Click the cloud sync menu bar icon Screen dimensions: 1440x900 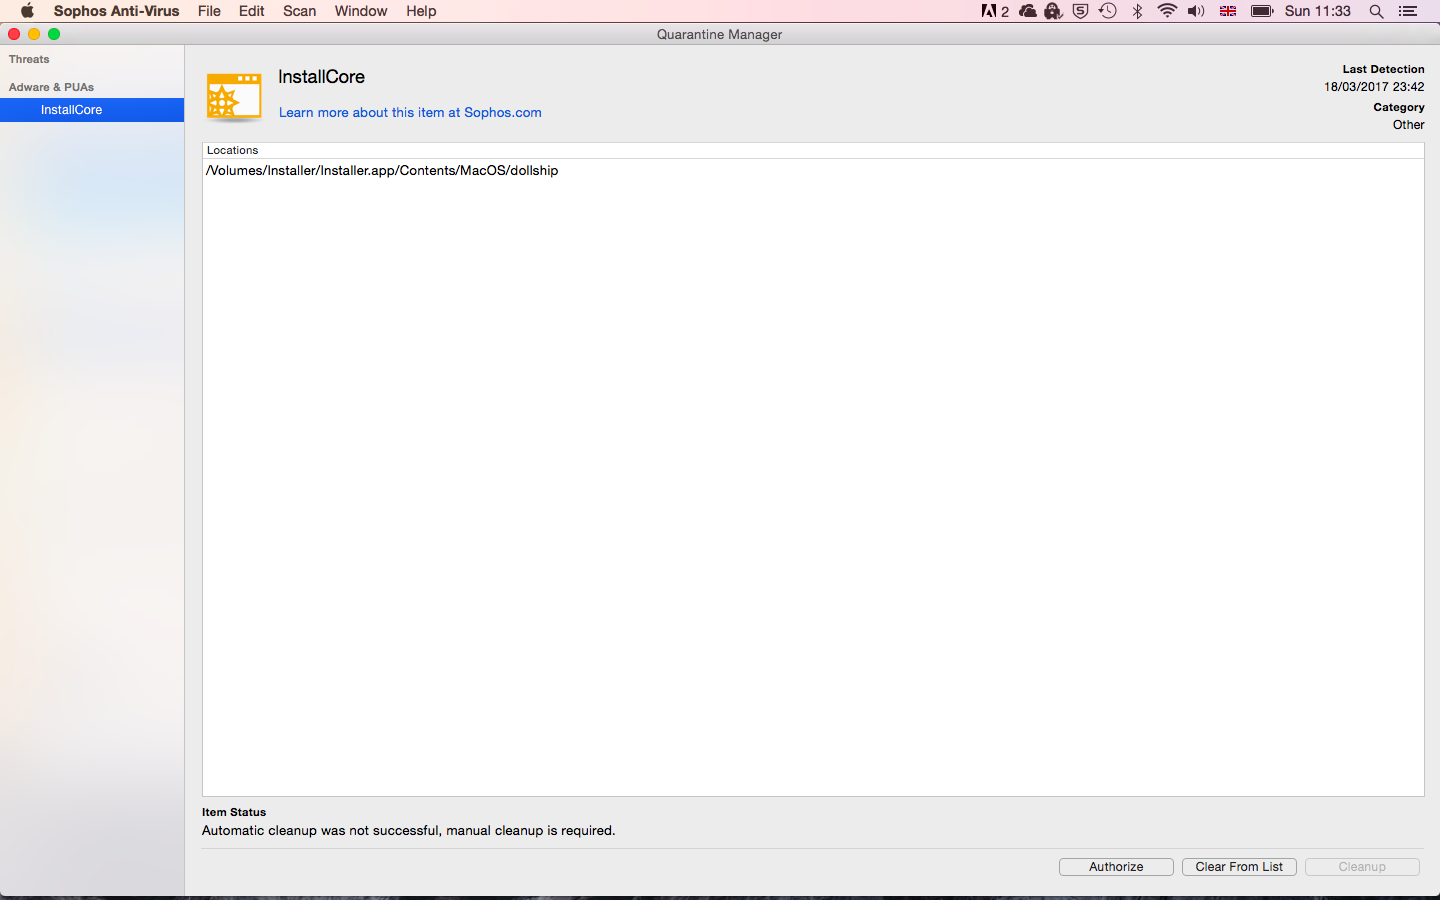(1027, 11)
